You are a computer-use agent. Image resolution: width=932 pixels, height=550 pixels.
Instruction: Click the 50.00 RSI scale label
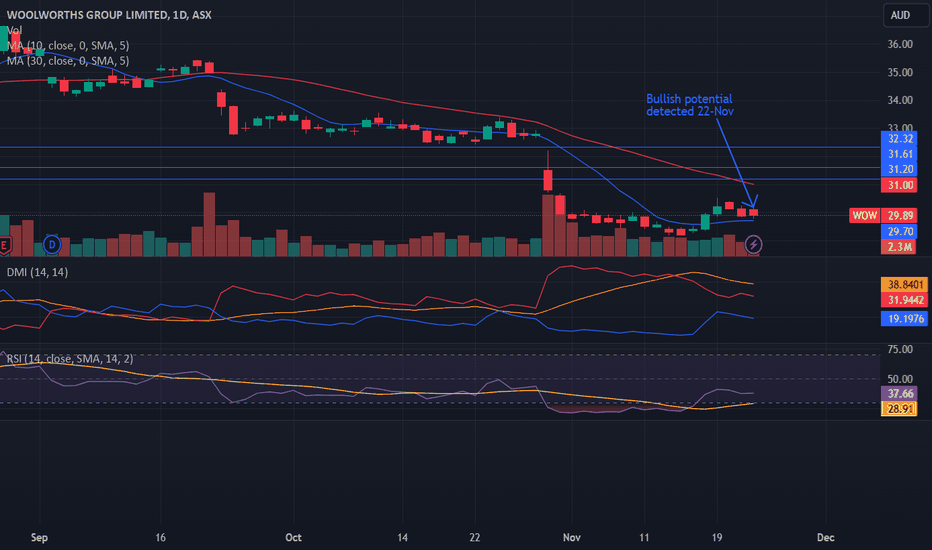click(900, 379)
